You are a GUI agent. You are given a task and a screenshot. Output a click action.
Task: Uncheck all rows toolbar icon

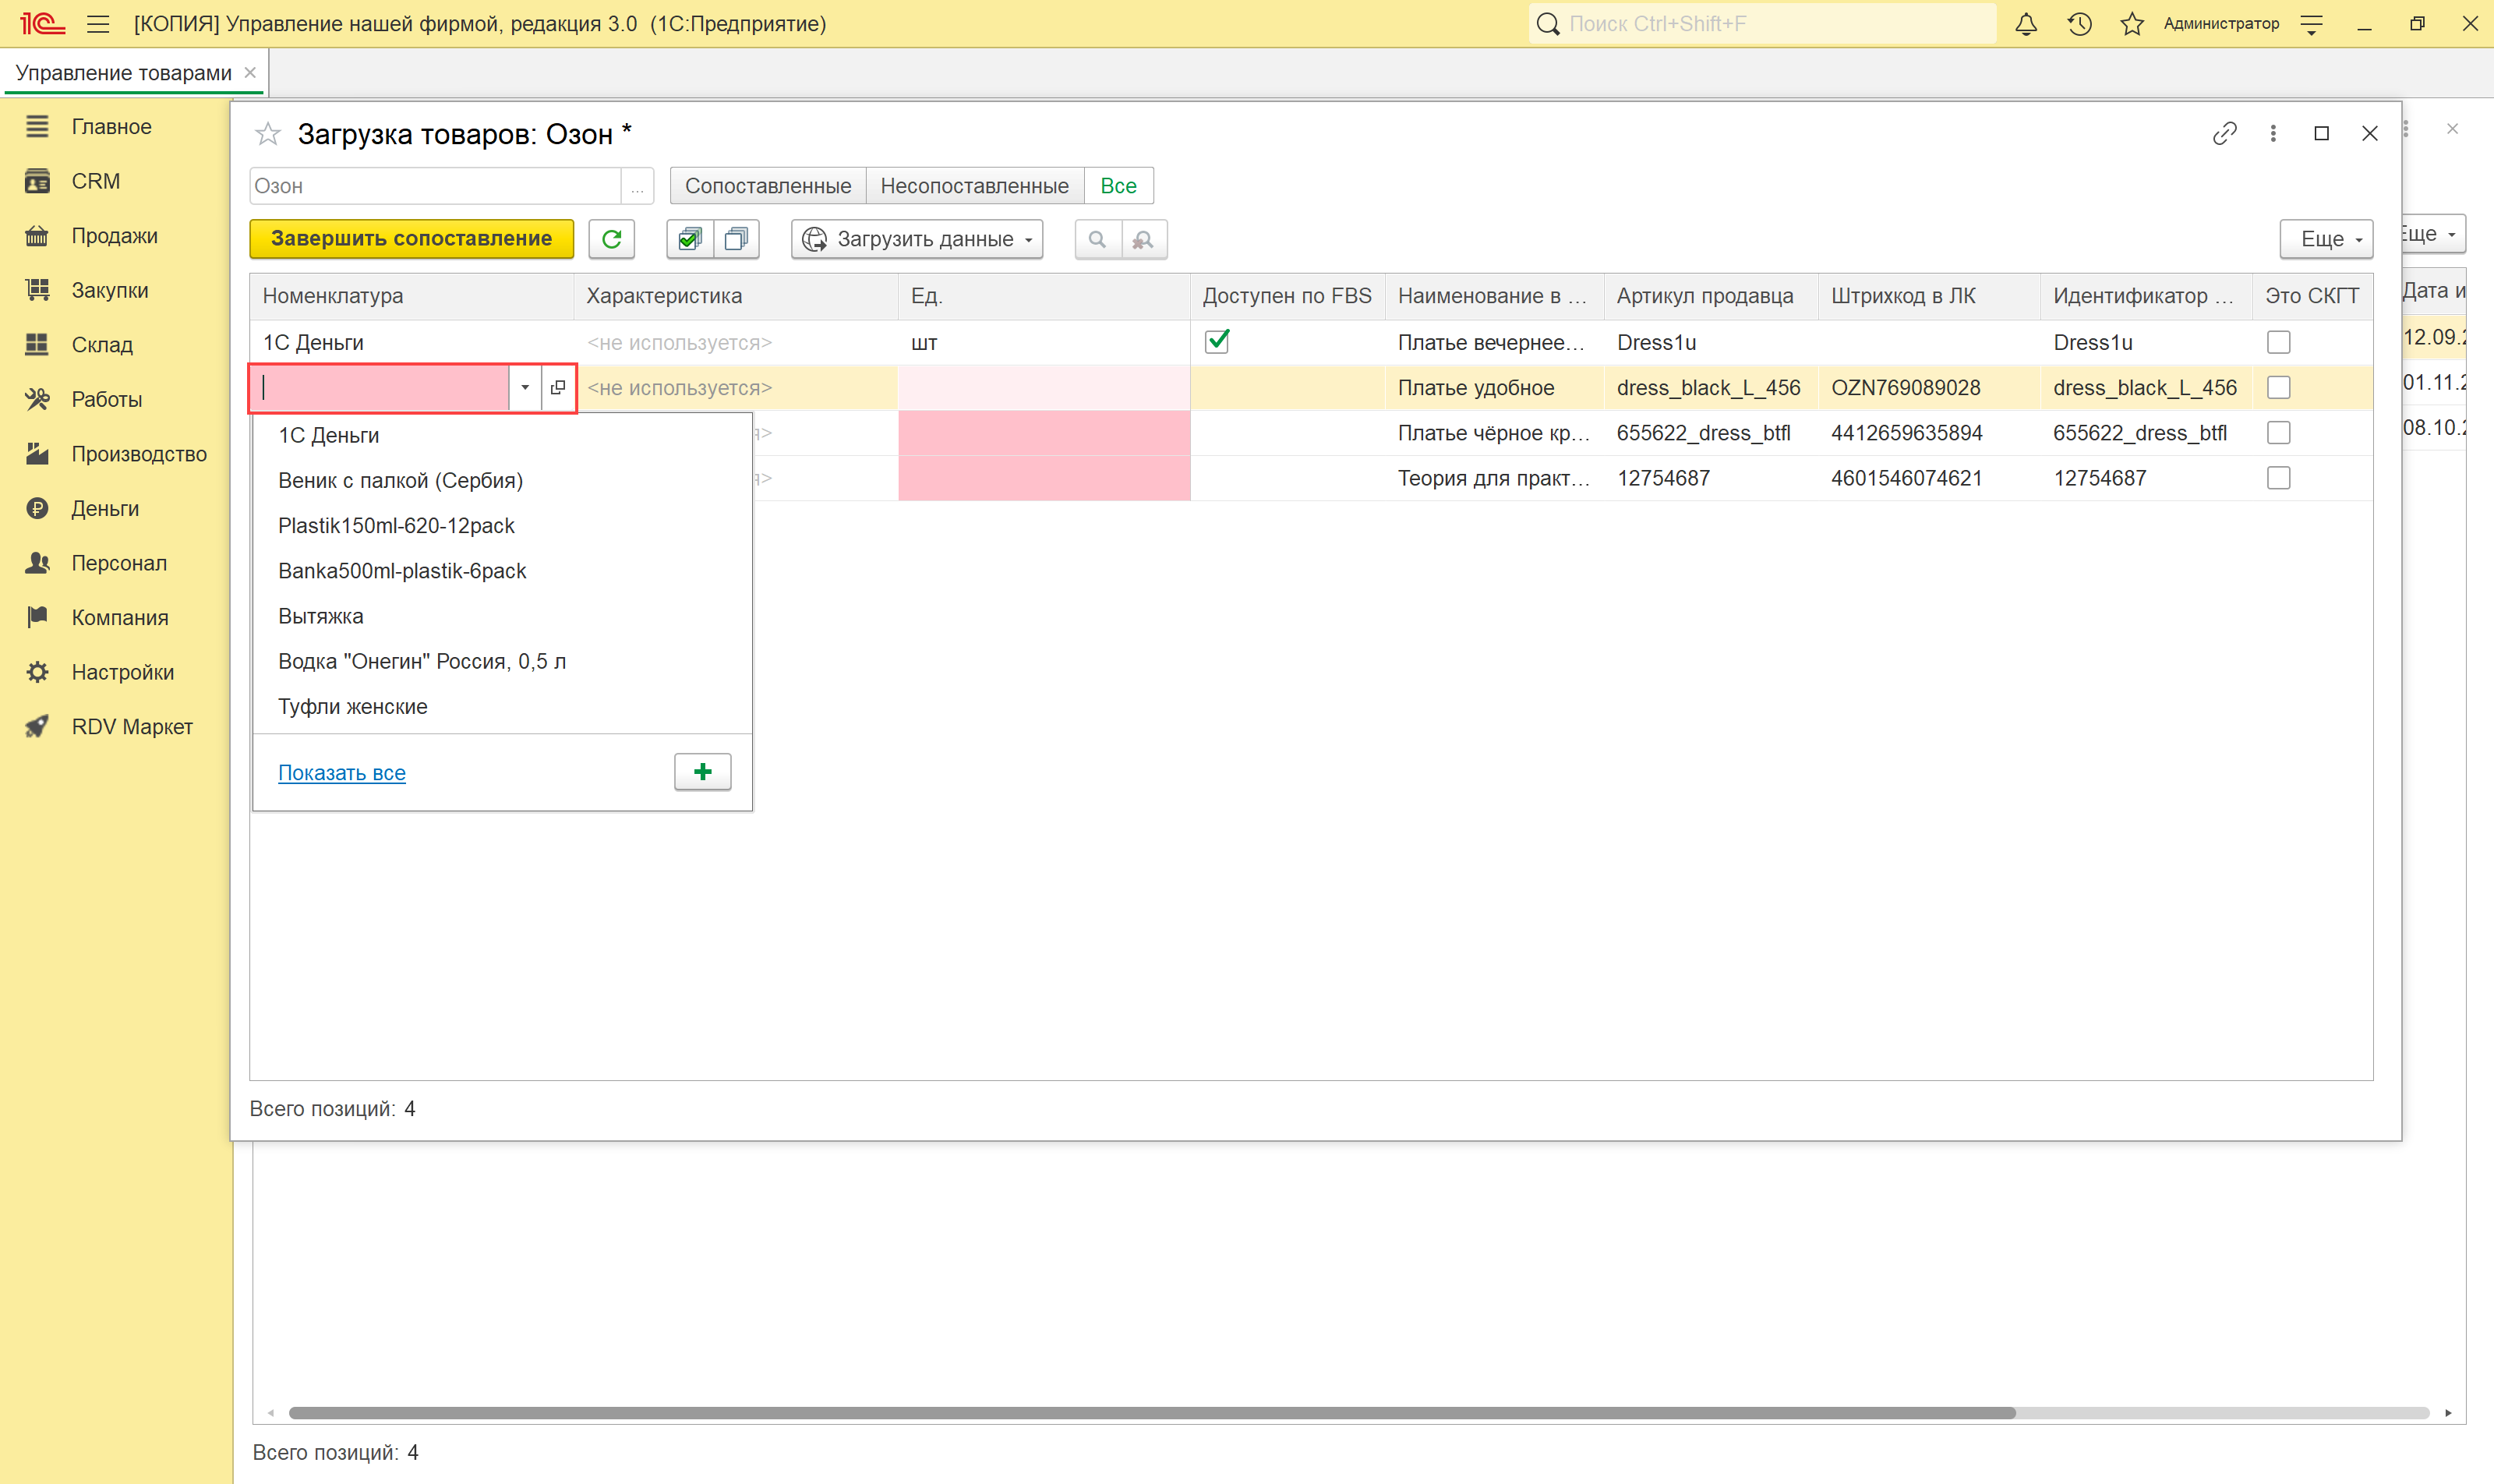[x=736, y=239]
